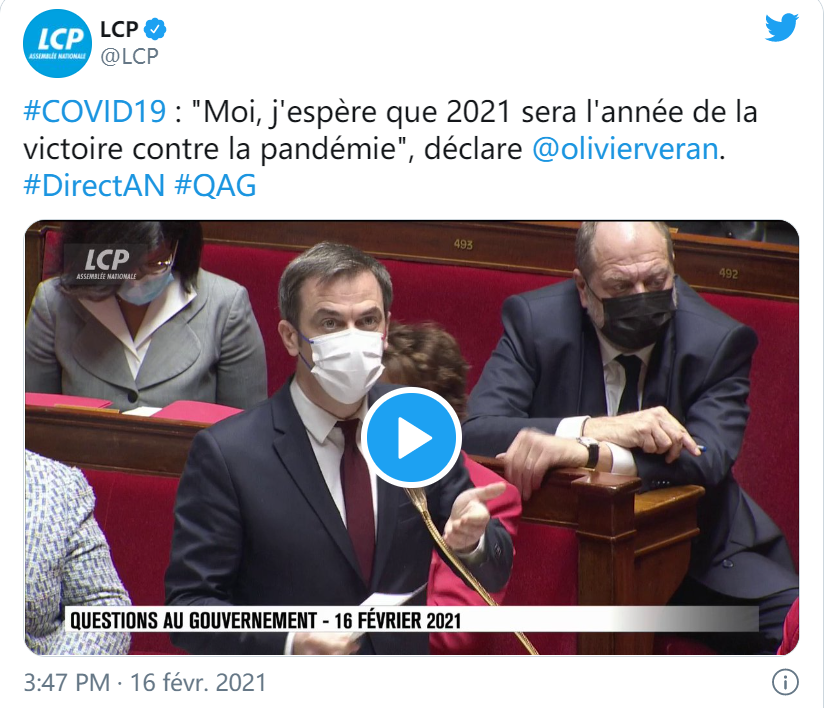Click the Questions au Gouvernement caption banner

coord(411,620)
